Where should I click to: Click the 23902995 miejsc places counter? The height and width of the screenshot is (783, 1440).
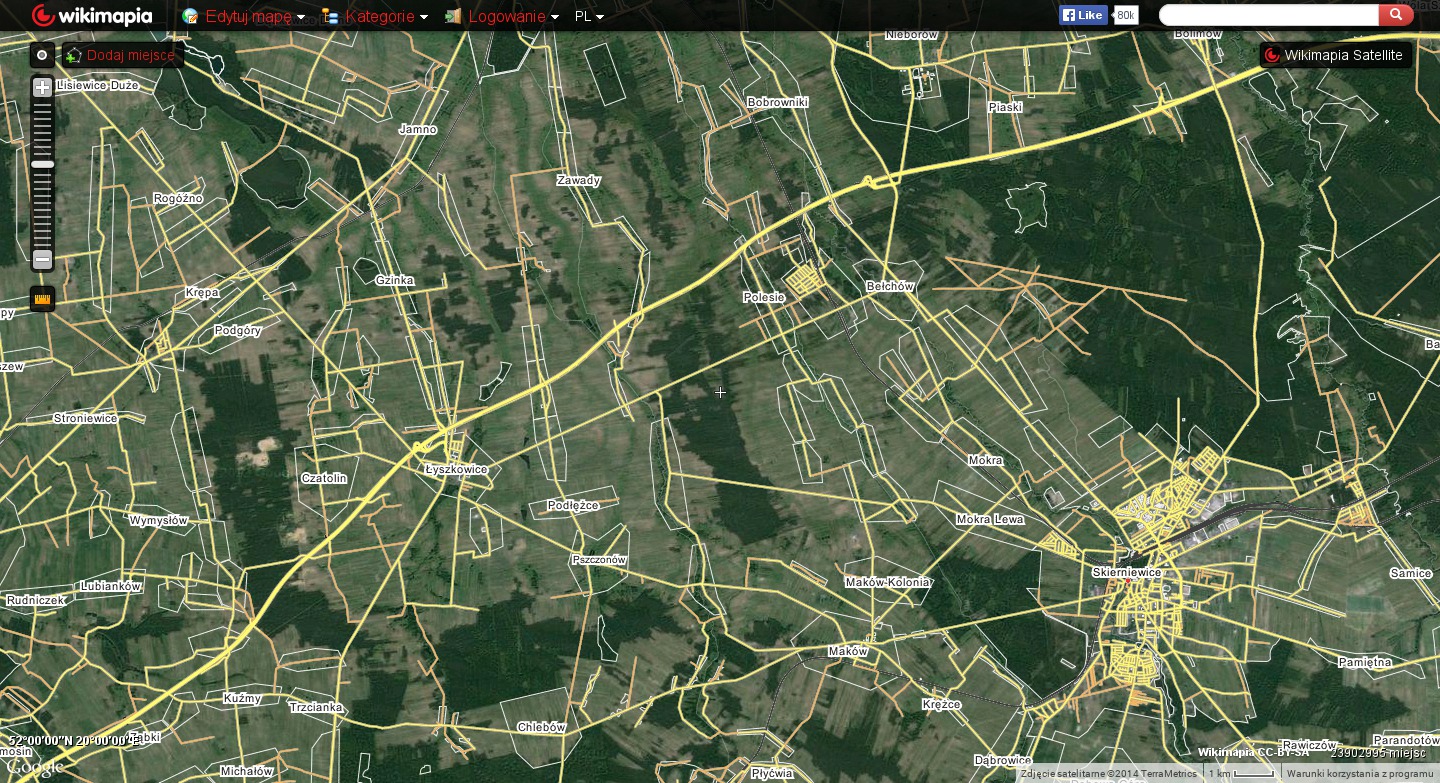coord(1378,753)
